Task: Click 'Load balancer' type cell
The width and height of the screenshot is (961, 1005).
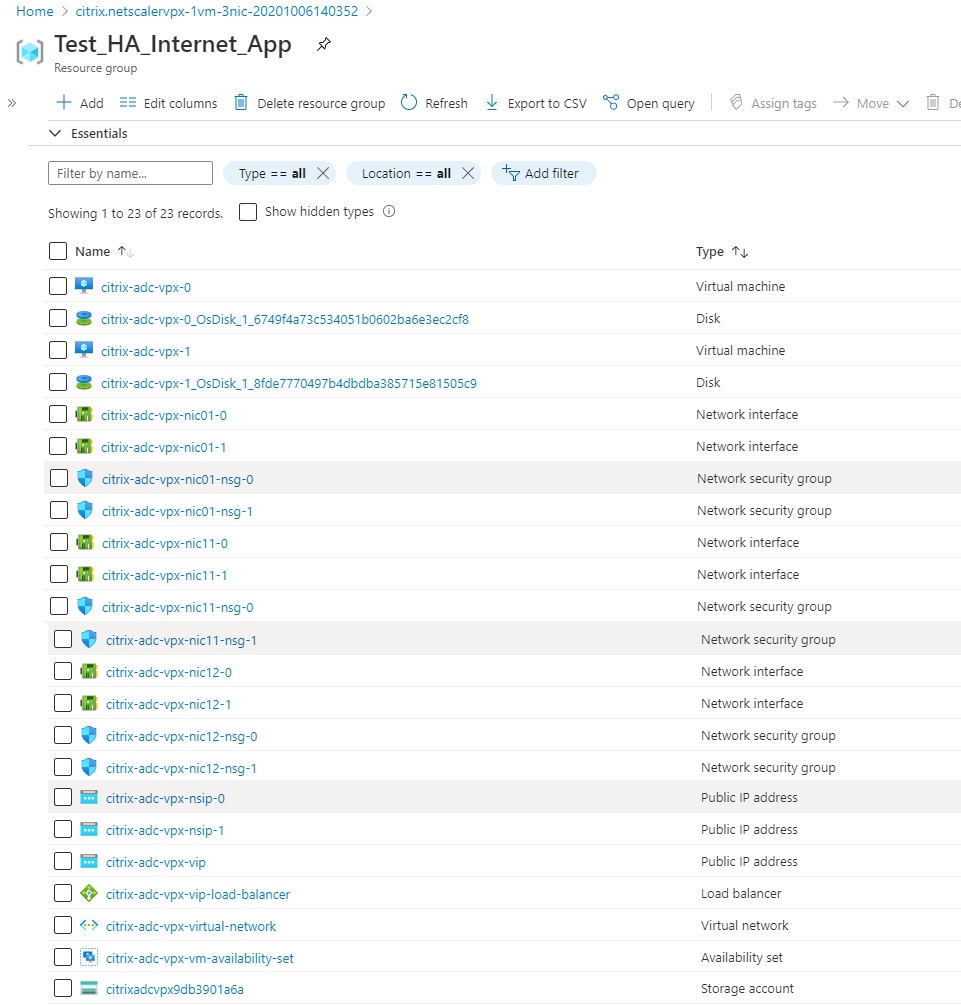Action: click(741, 893)
